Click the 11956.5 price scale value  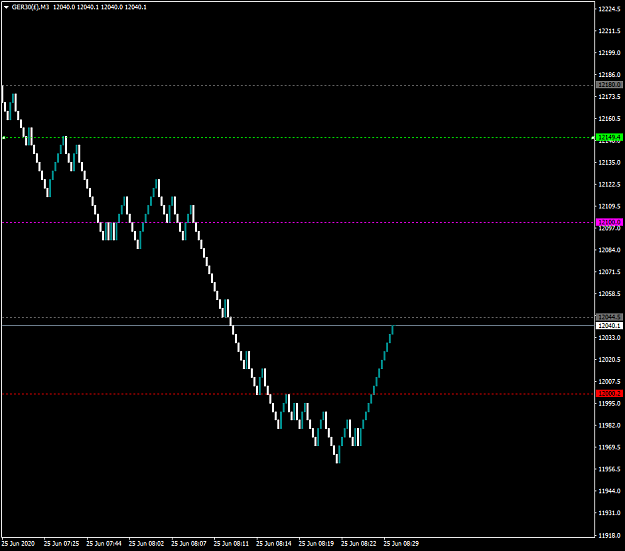(x=609, y=469)
